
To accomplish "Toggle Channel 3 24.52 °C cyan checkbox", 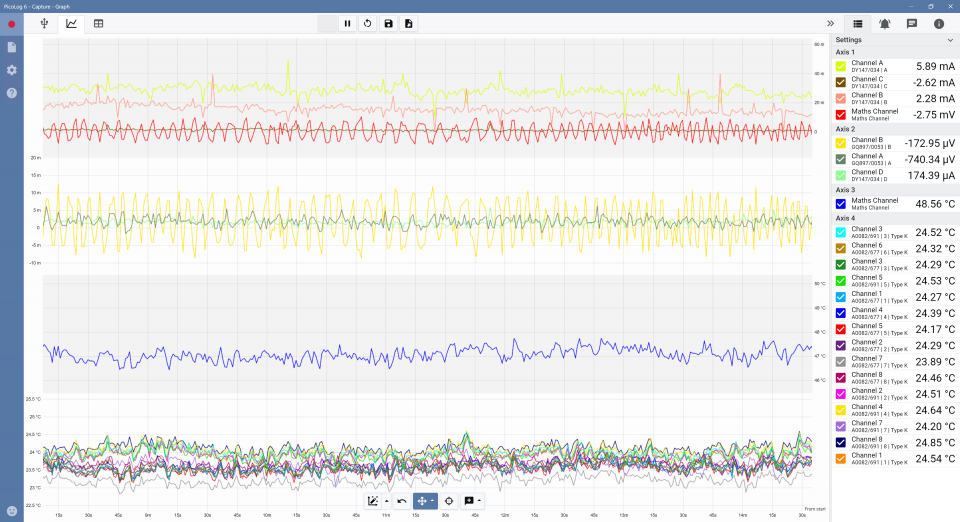I will coord(841,233).
